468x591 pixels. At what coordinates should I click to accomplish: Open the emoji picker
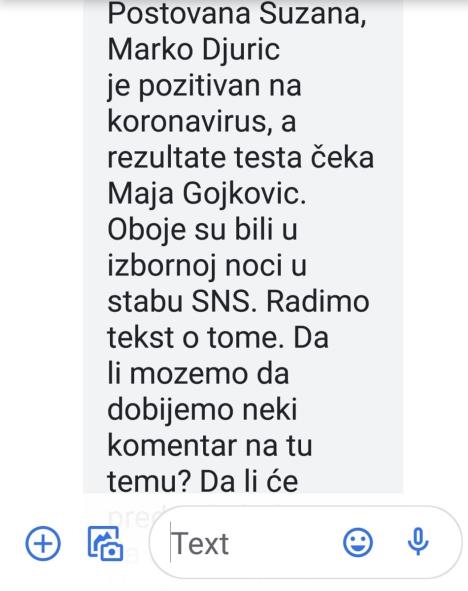point(358,542)
